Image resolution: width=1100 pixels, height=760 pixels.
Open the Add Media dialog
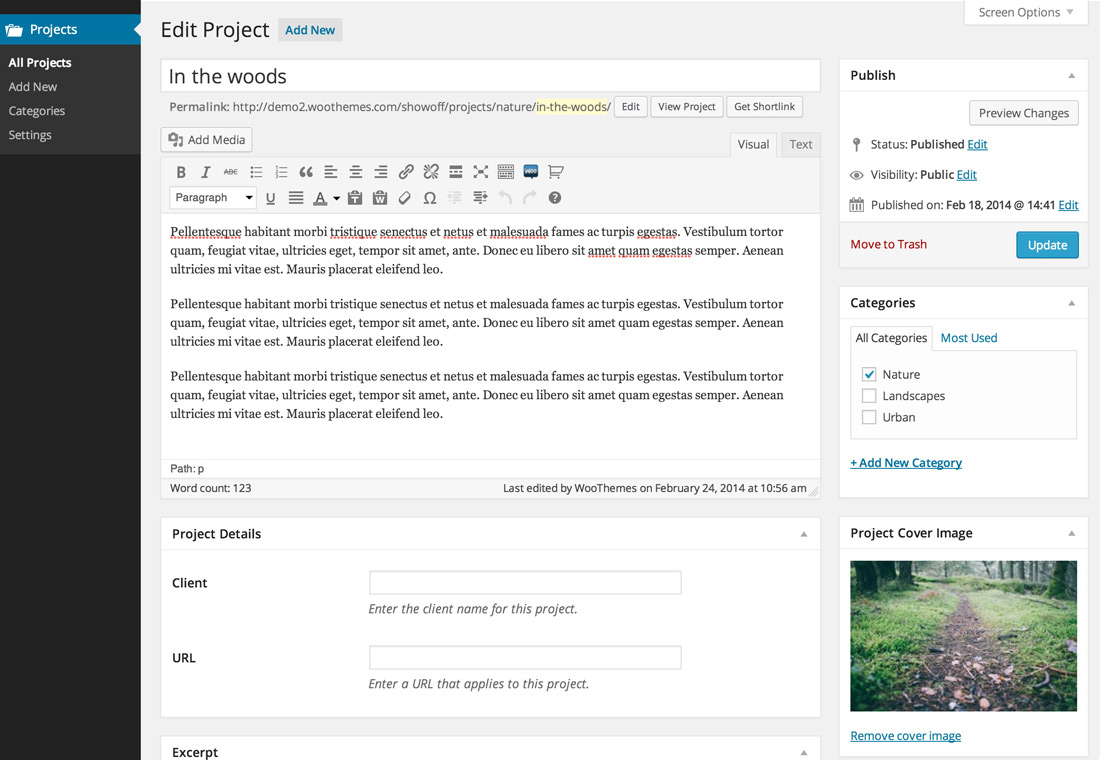(206, 139)
